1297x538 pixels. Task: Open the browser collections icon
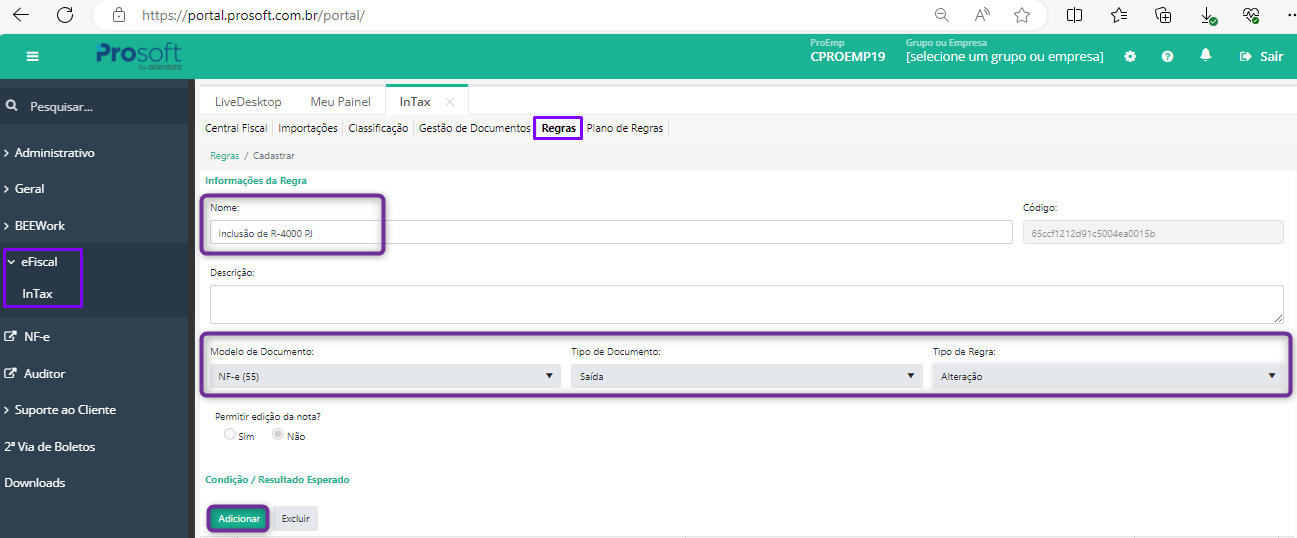(x=1163, y=15)
